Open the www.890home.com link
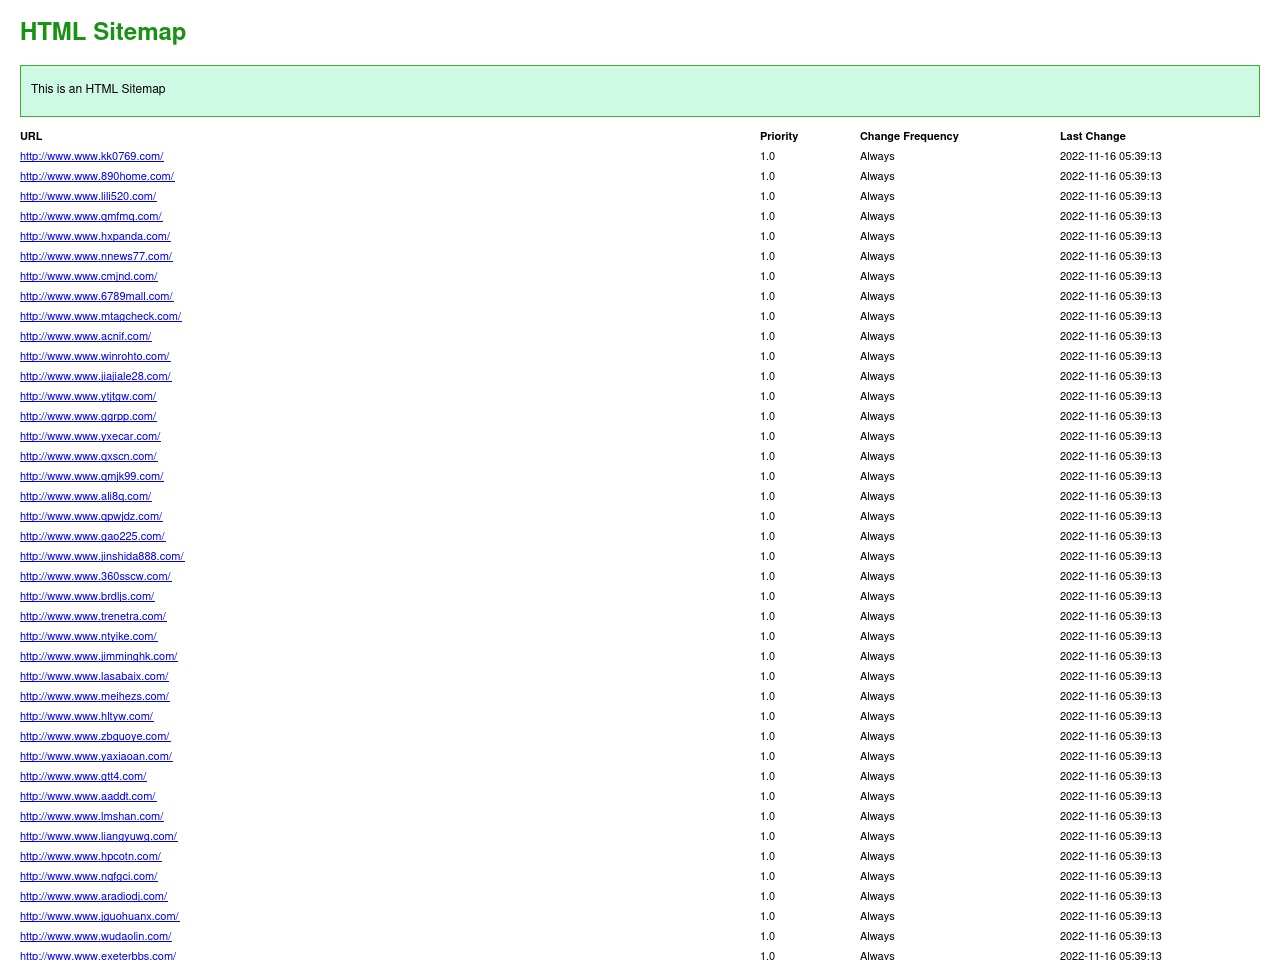Image resolution: width=1280 pixels, height=960 pixels. click(97, 176)
